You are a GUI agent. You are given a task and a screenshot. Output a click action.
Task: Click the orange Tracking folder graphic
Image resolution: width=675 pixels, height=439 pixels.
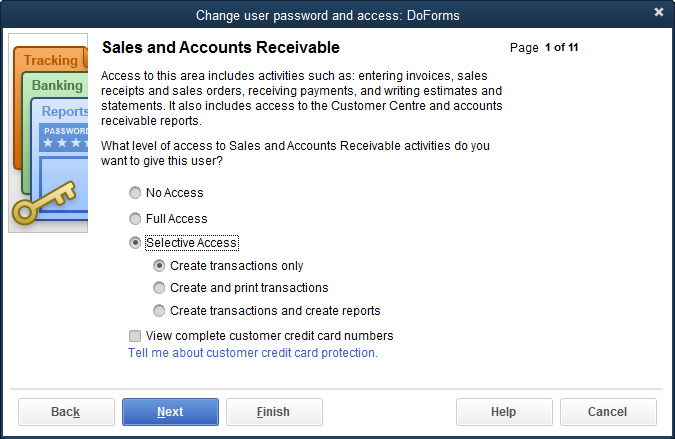pyautogui.click(x=50, y=61)
